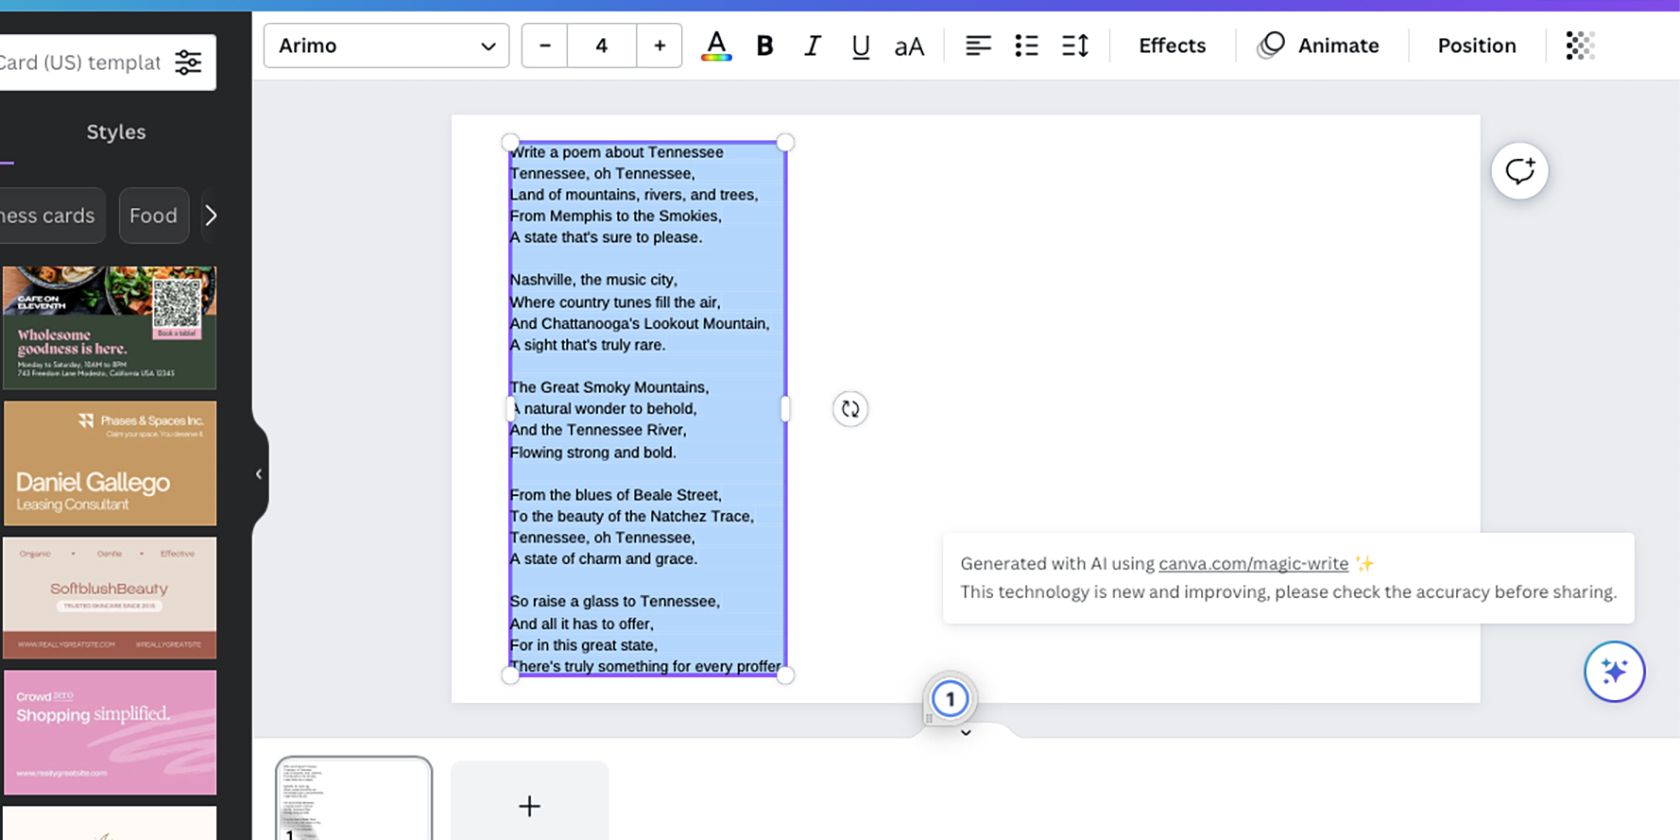This screenshot has height=840, width=1680.
Task: Show more category chips with arrow
Action: [211, 216]
